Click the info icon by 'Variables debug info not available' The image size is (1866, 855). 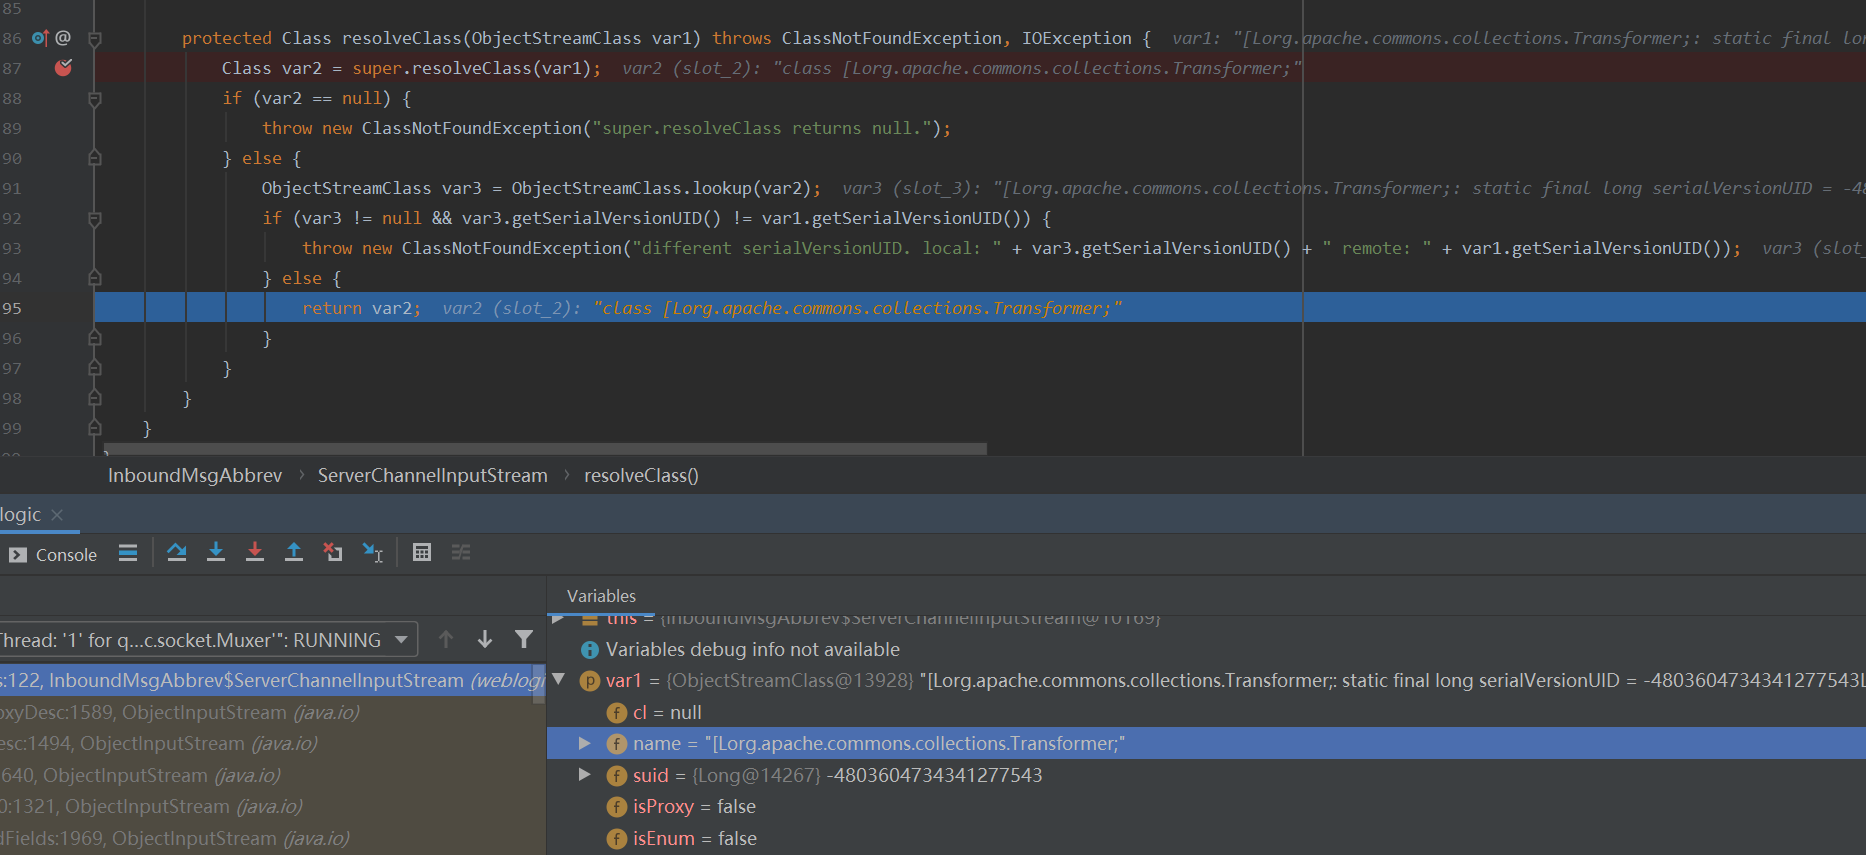click(590, 650)
